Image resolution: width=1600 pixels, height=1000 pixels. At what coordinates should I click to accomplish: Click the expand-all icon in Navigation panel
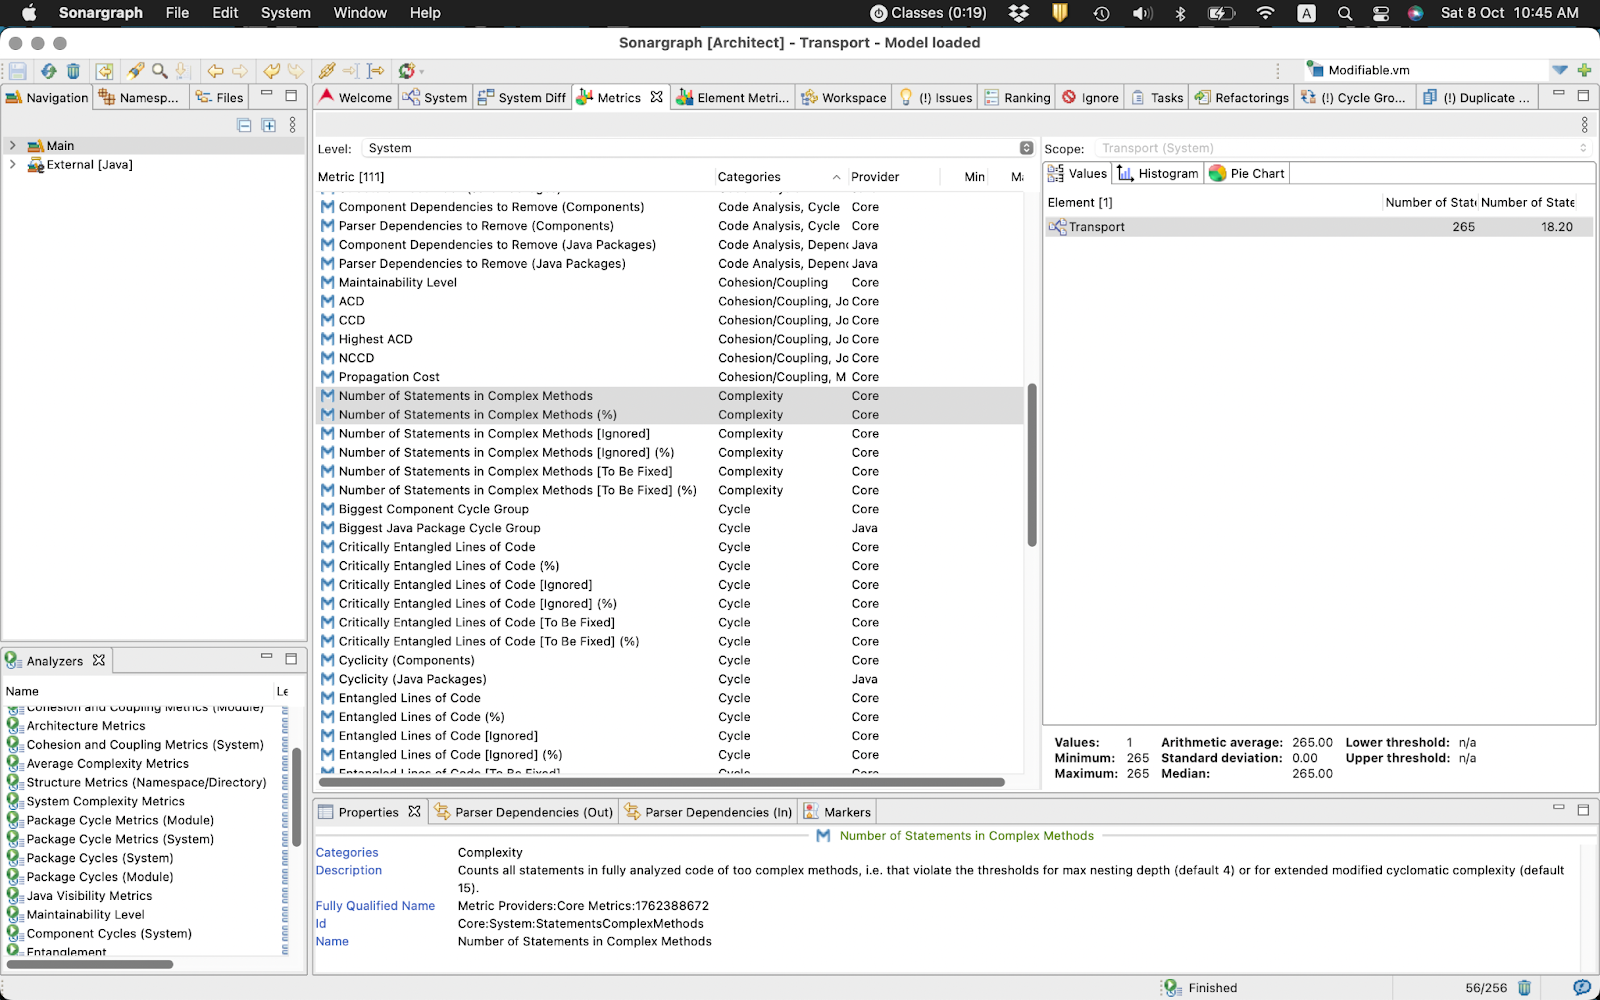click(x=268, y=125)
